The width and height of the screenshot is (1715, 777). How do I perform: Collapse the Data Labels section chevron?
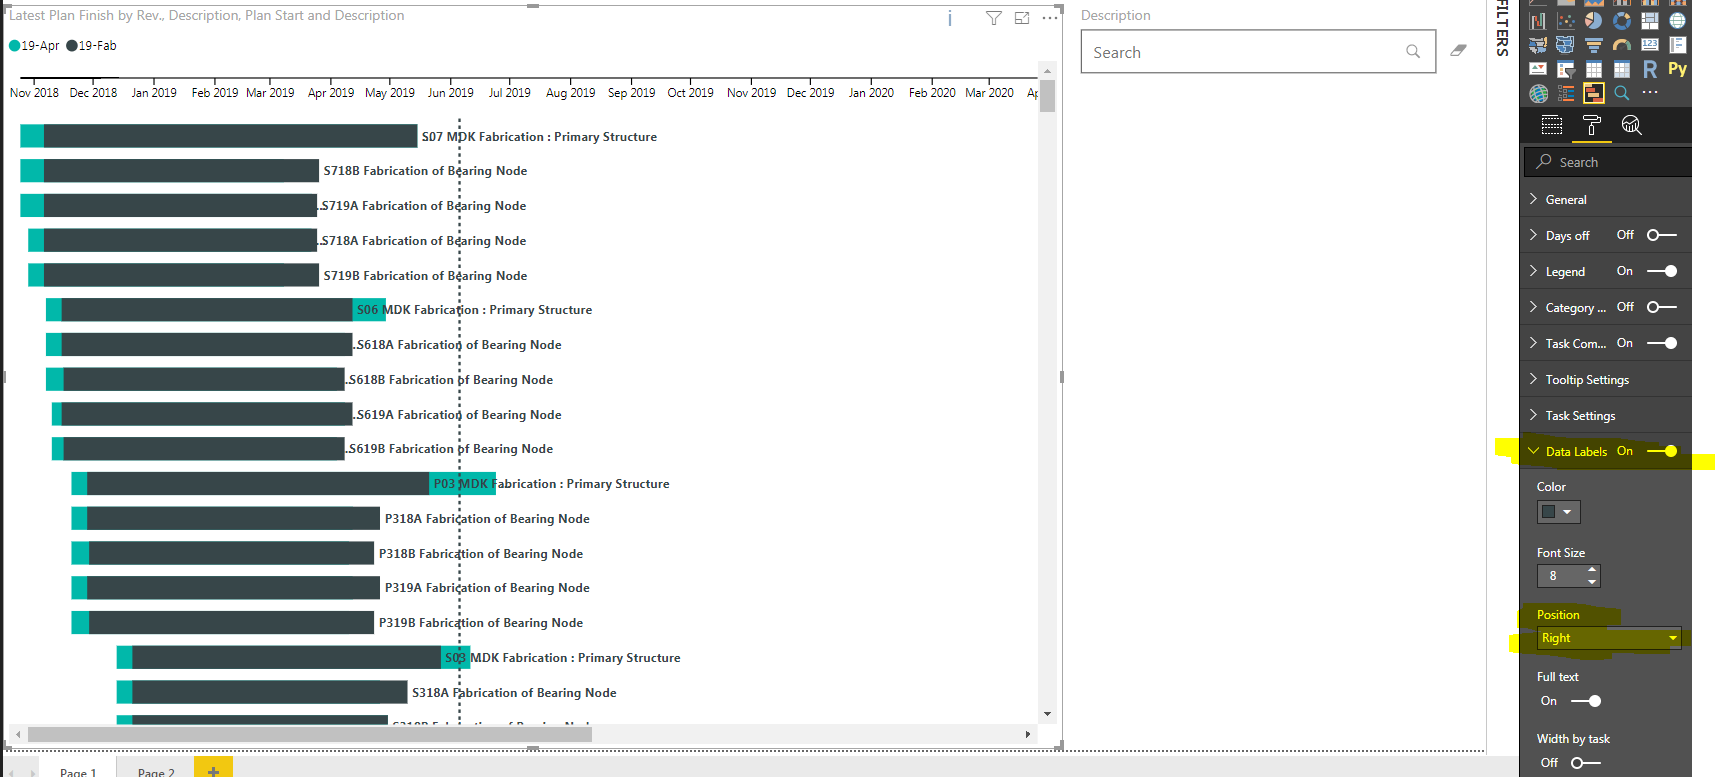pyautogui.click(x=1533, y=451)
